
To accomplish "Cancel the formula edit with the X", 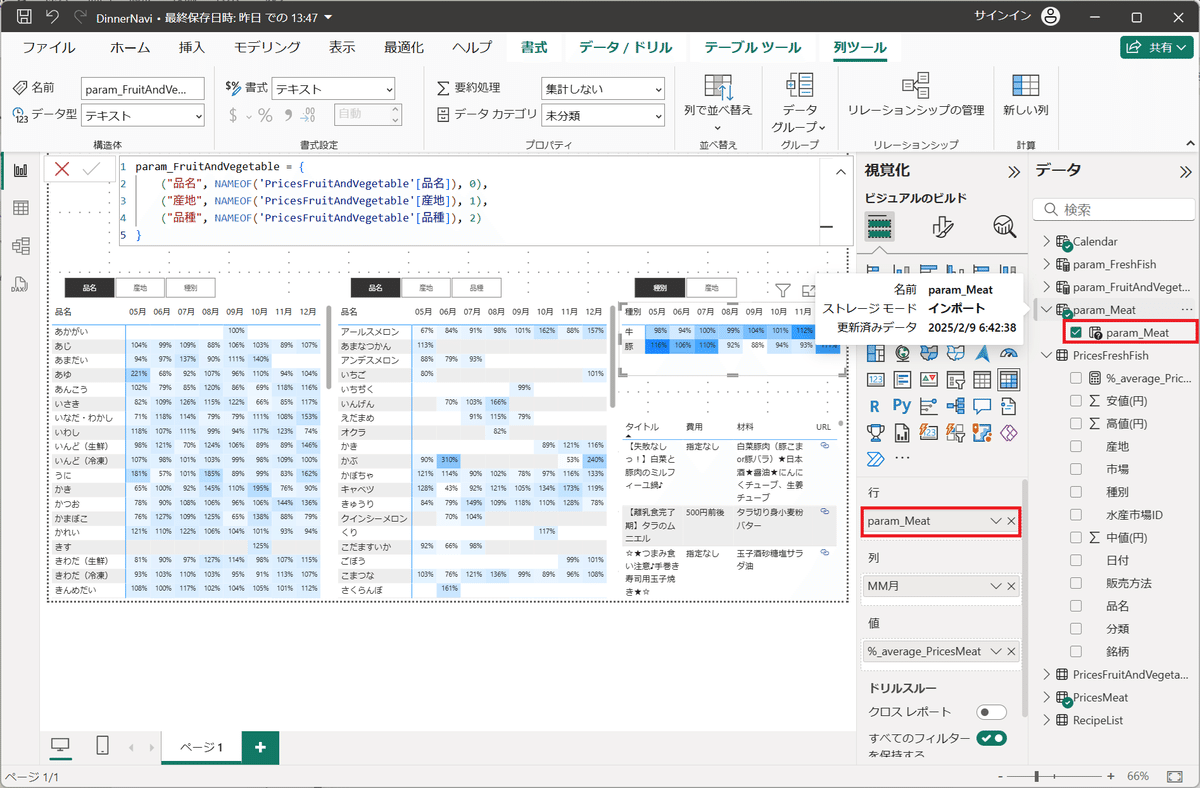I will 62,169.
